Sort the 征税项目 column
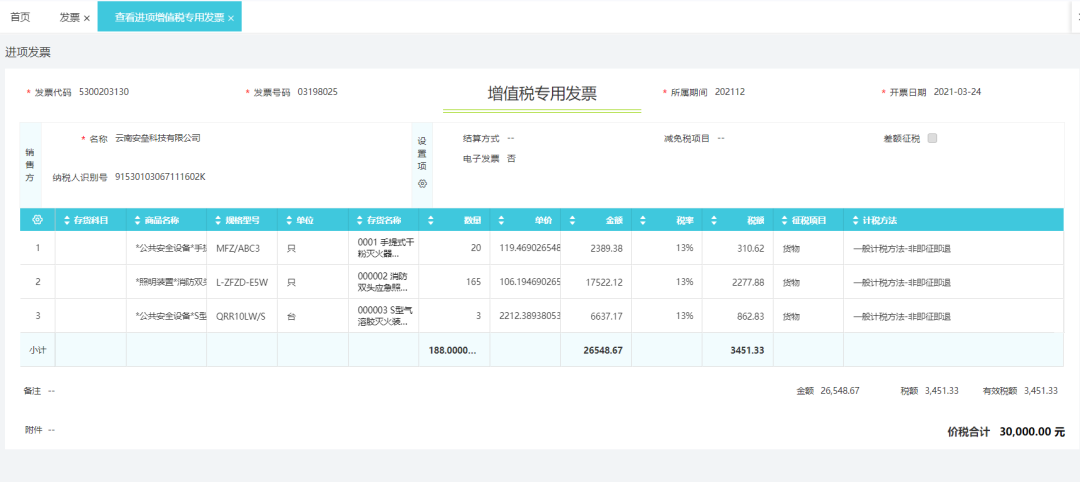Viewport: 1080px width, 482px height. (785, 220)
